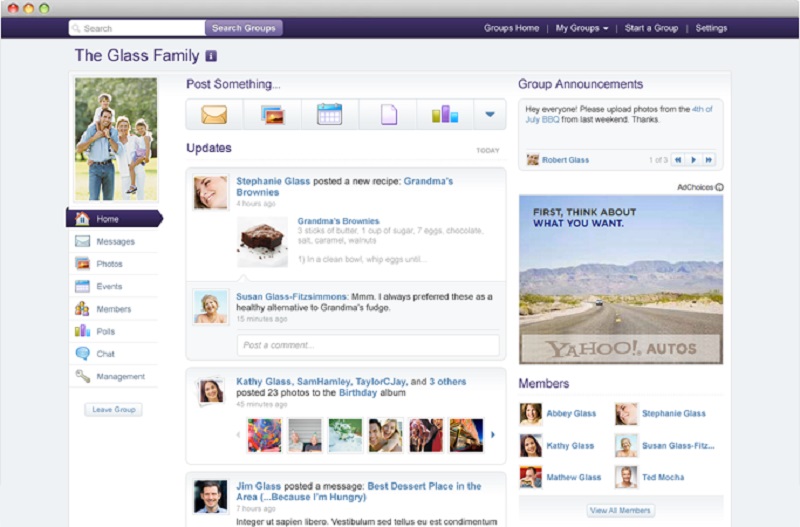Image resolution: width=800 pixels, height=527 pixels.
Task: Post a new message with the envelope icon
Action: coord(214,115)
